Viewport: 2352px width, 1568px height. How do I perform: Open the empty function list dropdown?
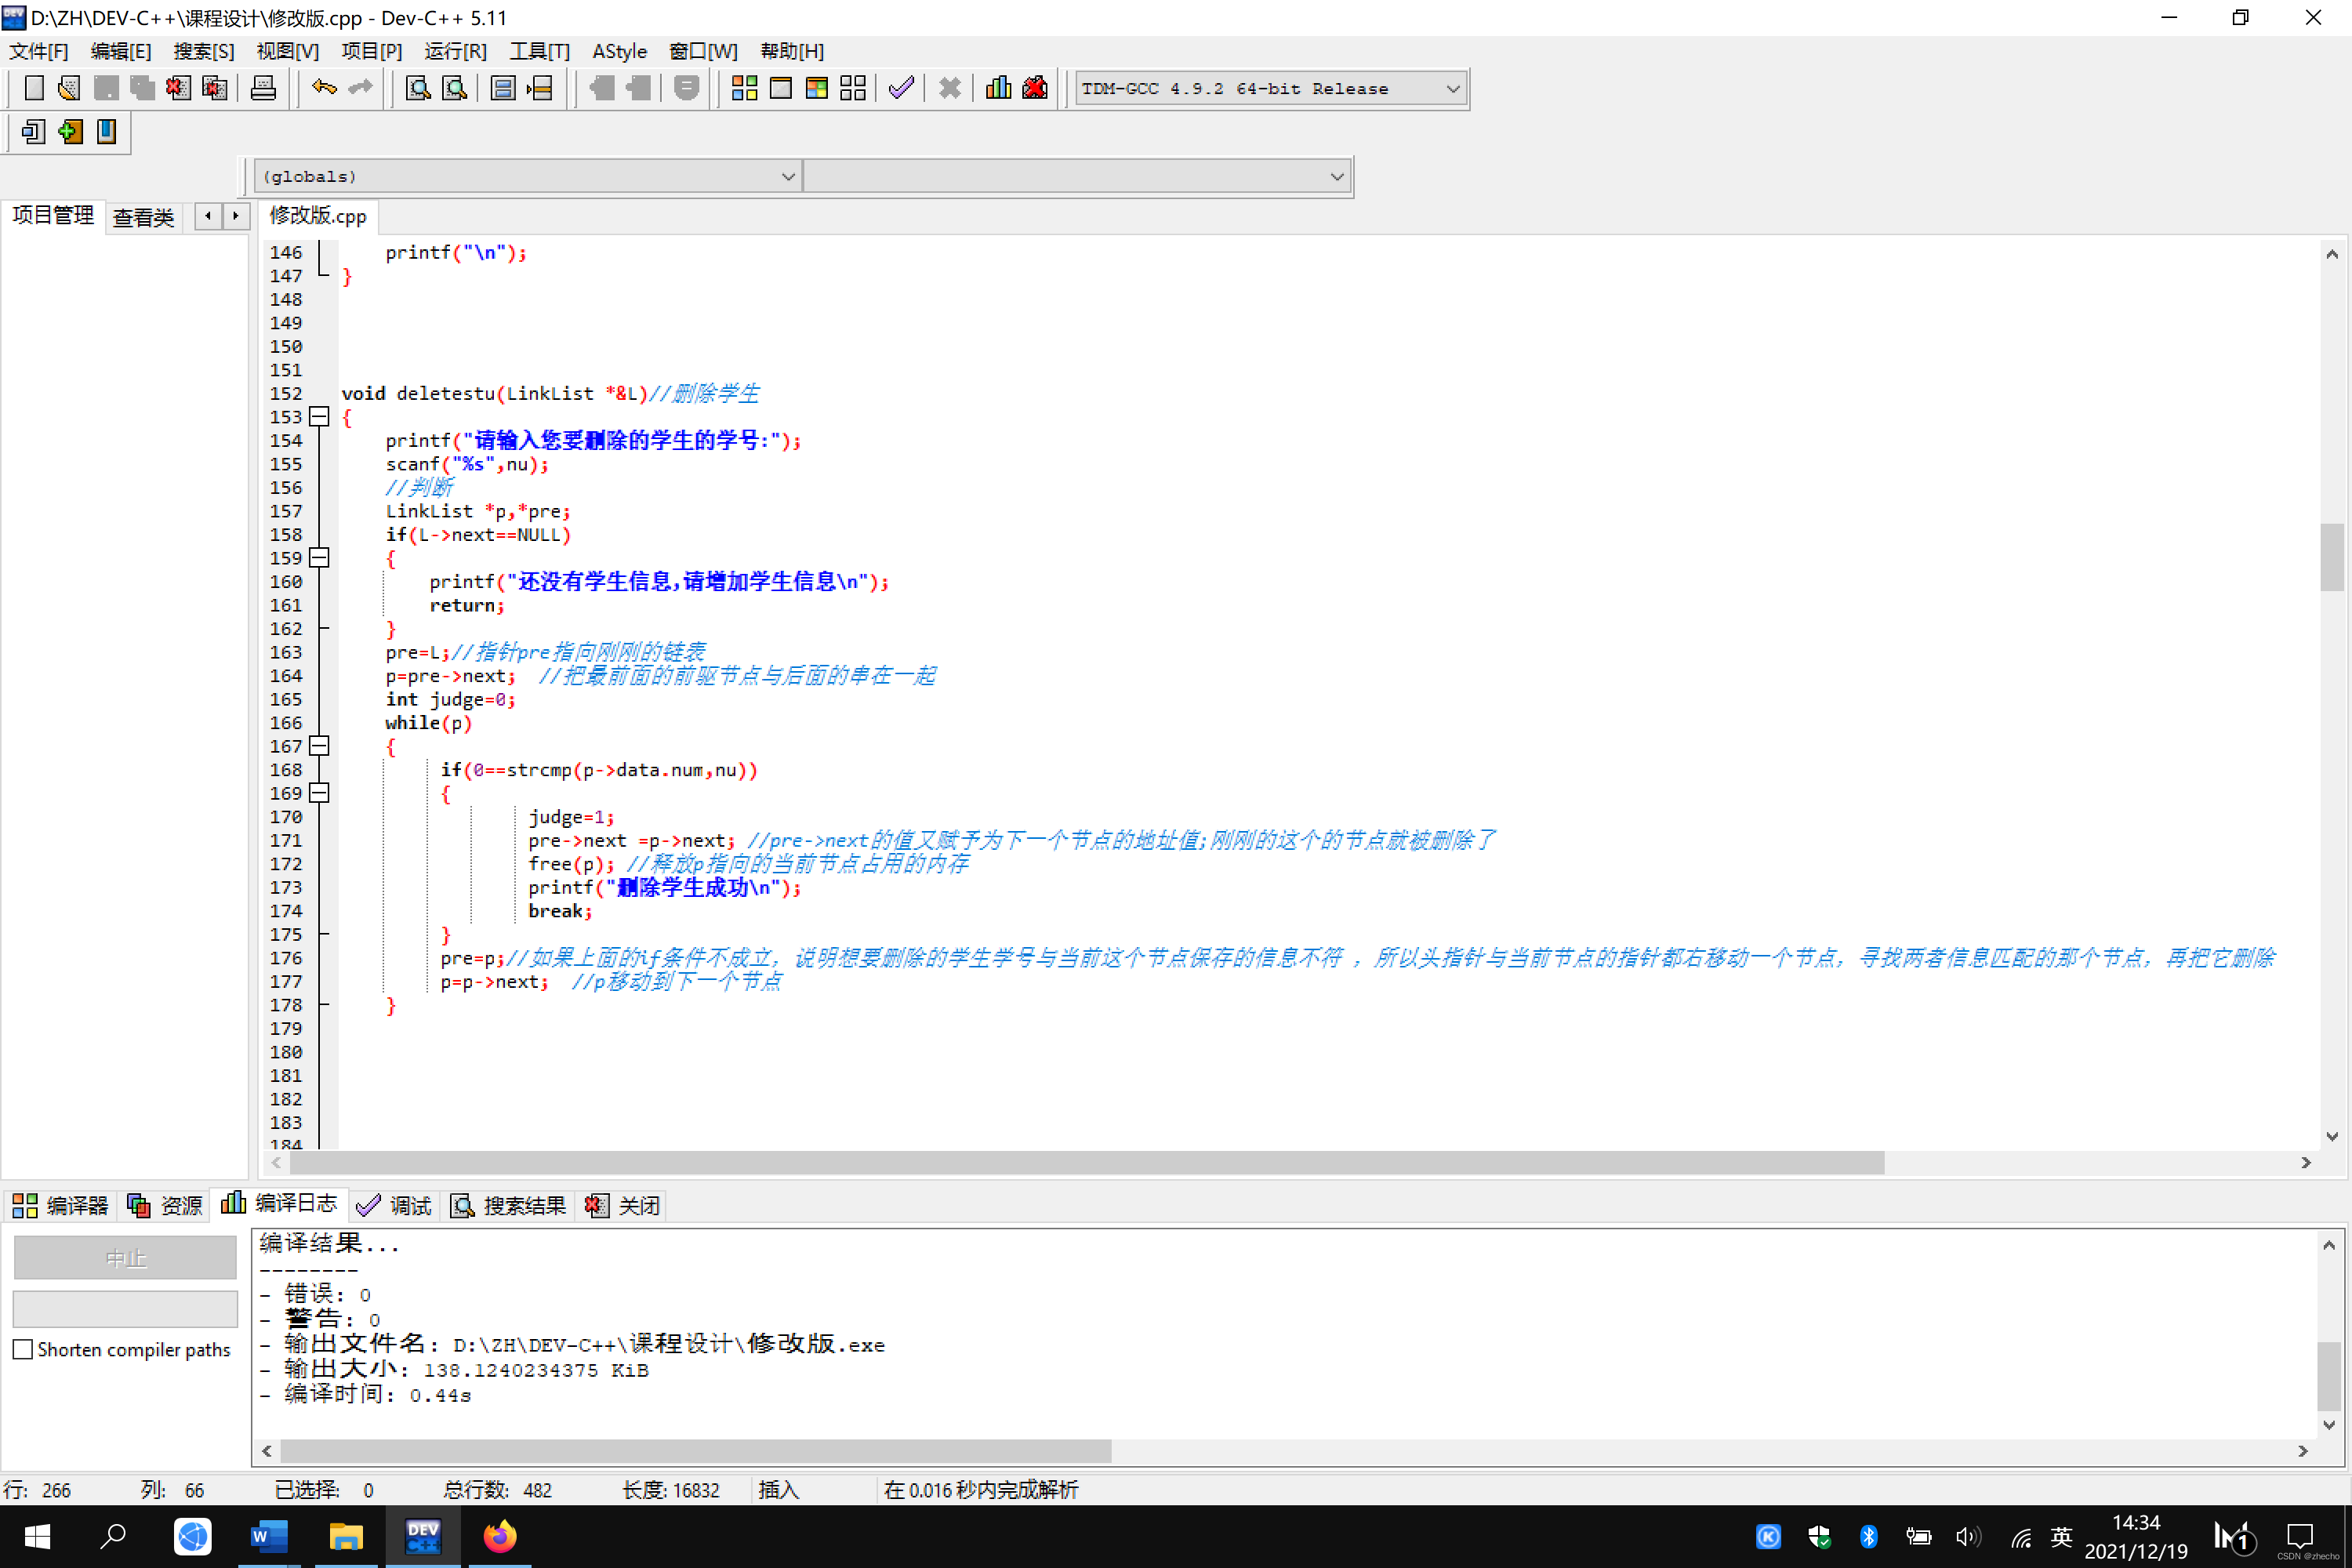pyautogui.click(x=1336, y=177)
